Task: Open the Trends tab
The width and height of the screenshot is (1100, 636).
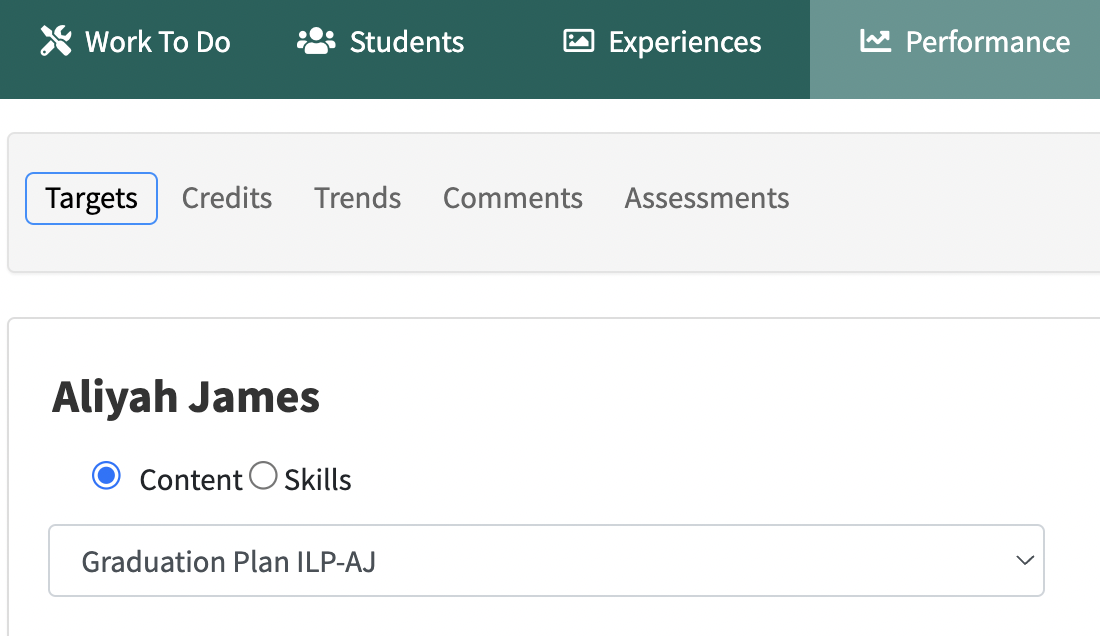Action: [x=357, y=198]
